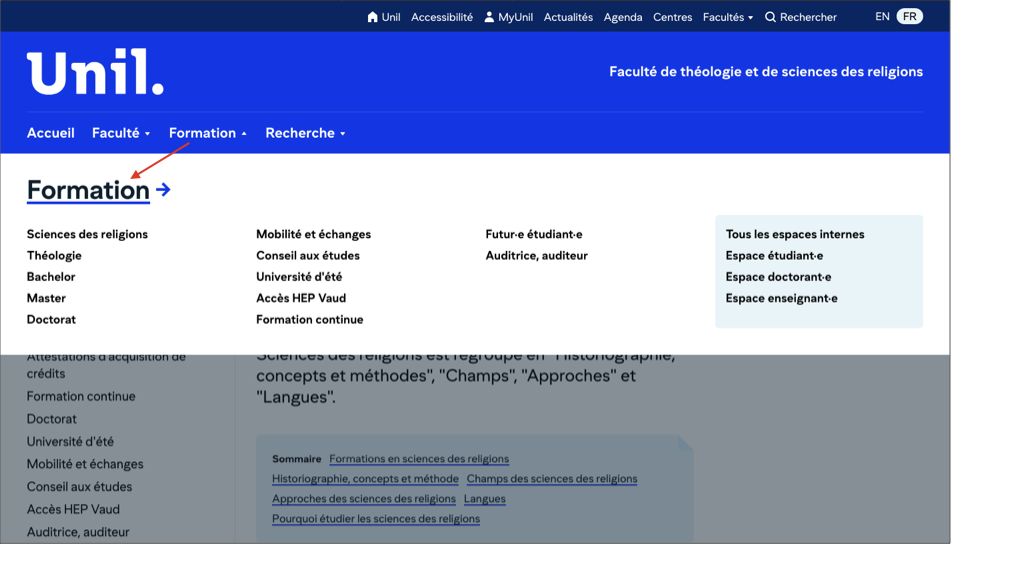Open Théologie menu entry
1024x567 pixels.
(x=54, y=255)
